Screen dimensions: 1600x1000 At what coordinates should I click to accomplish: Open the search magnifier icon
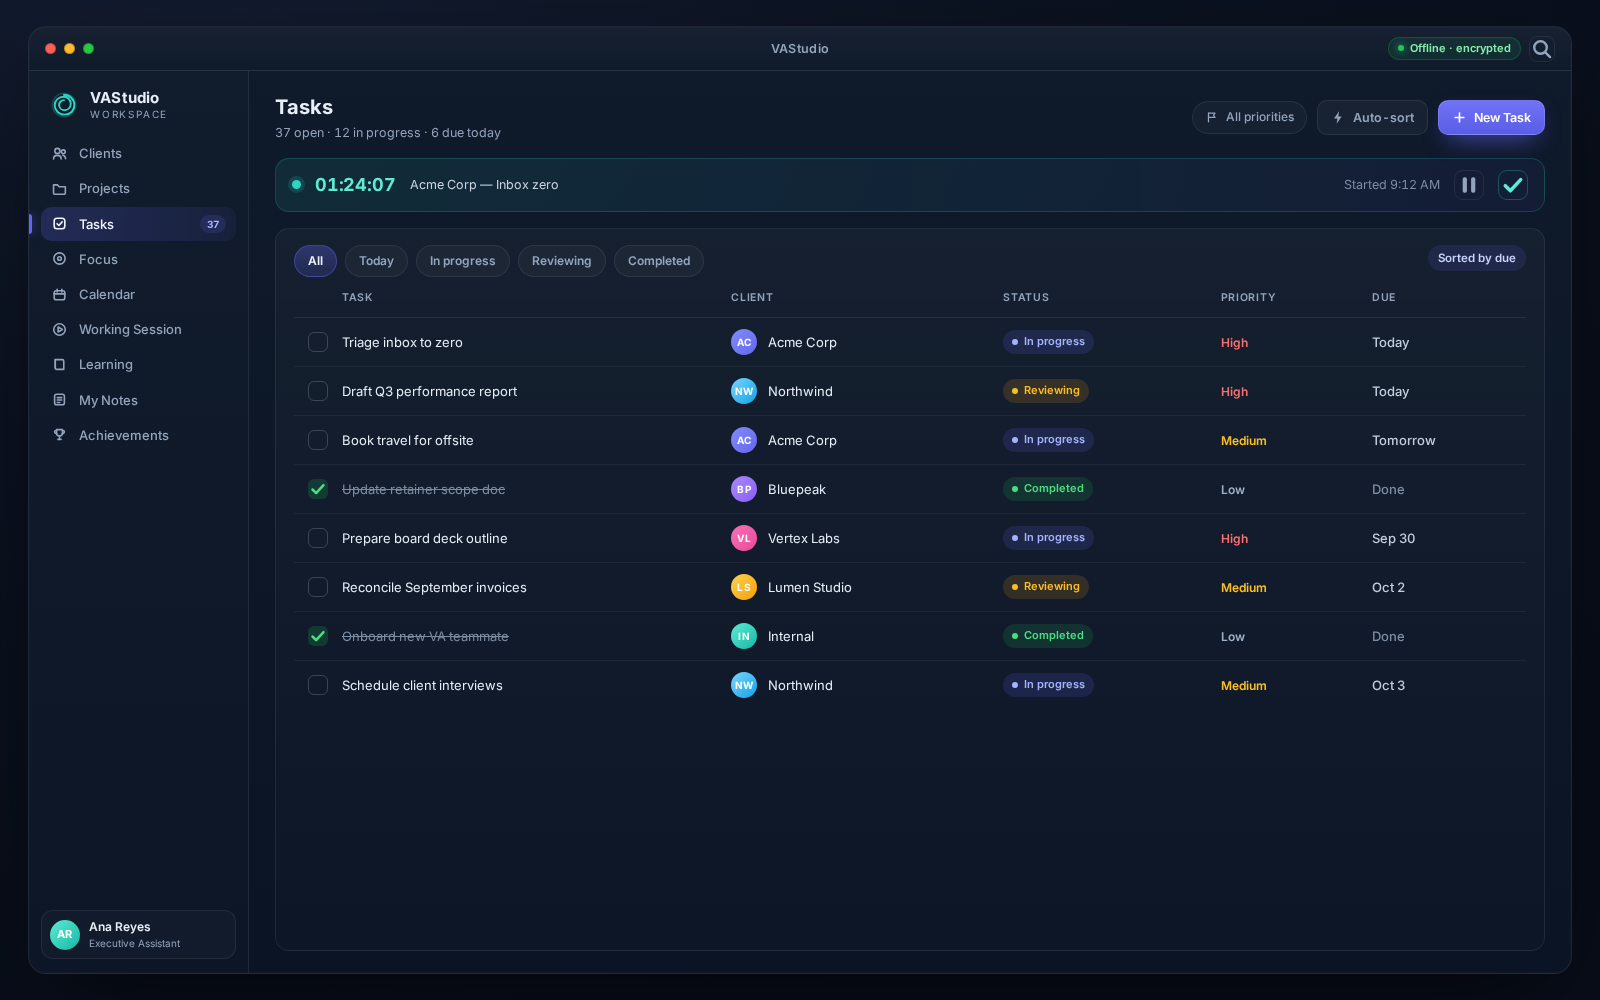(1542, 49)
